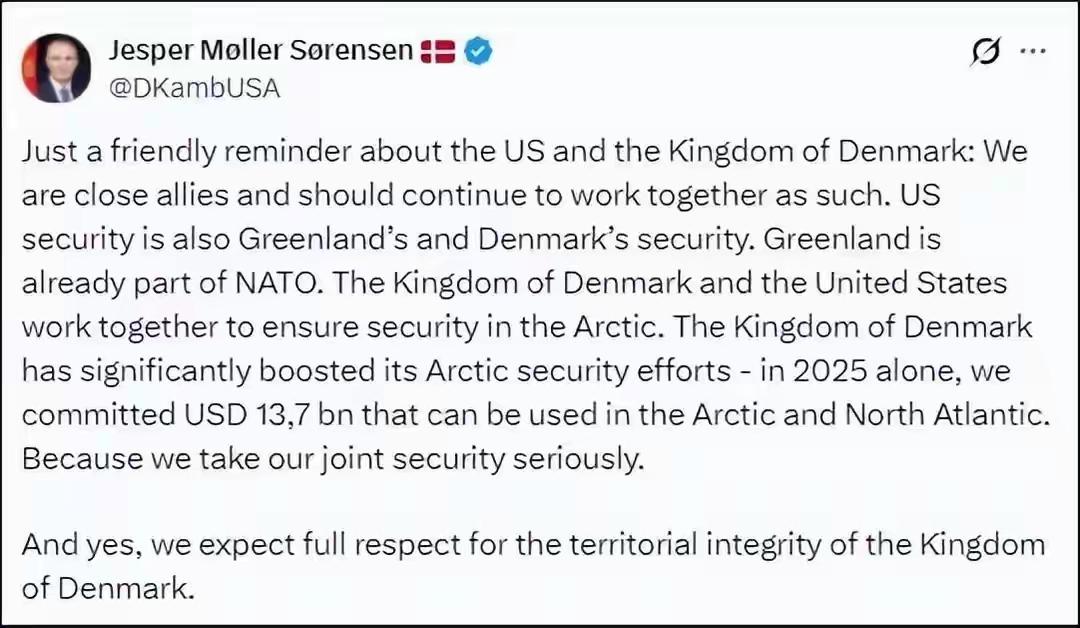Screen dimensions: 1080x628
Task: Click the word NATO in the post
Action: point(278,283)
